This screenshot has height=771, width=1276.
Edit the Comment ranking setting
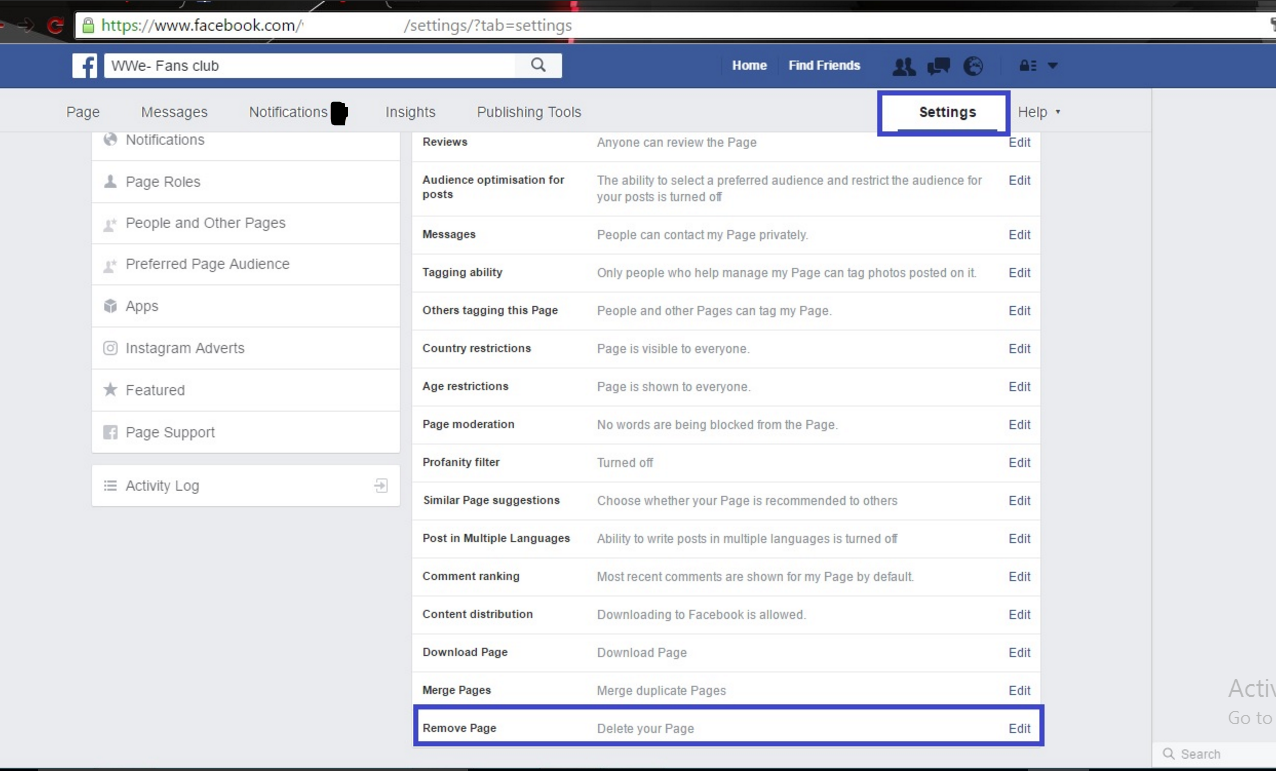click(x=1019, y=576)
